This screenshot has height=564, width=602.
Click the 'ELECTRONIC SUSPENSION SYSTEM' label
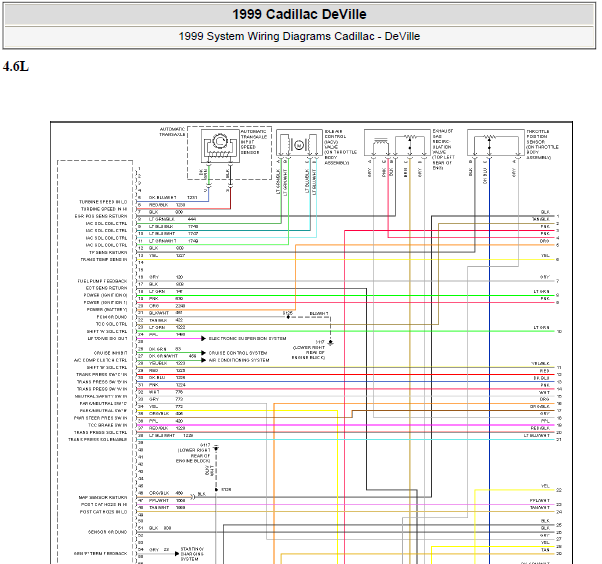247,339
